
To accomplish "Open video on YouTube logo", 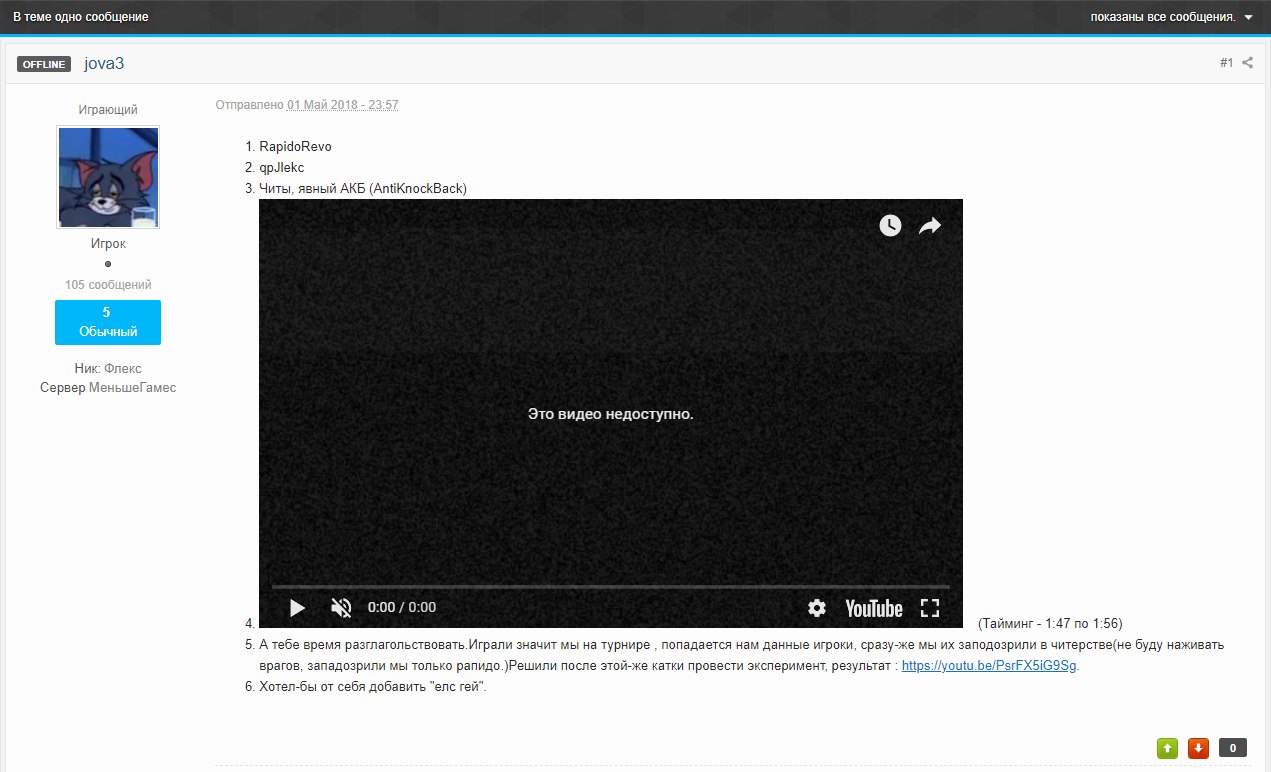I will pyautogui.click(x=873, y=608).
